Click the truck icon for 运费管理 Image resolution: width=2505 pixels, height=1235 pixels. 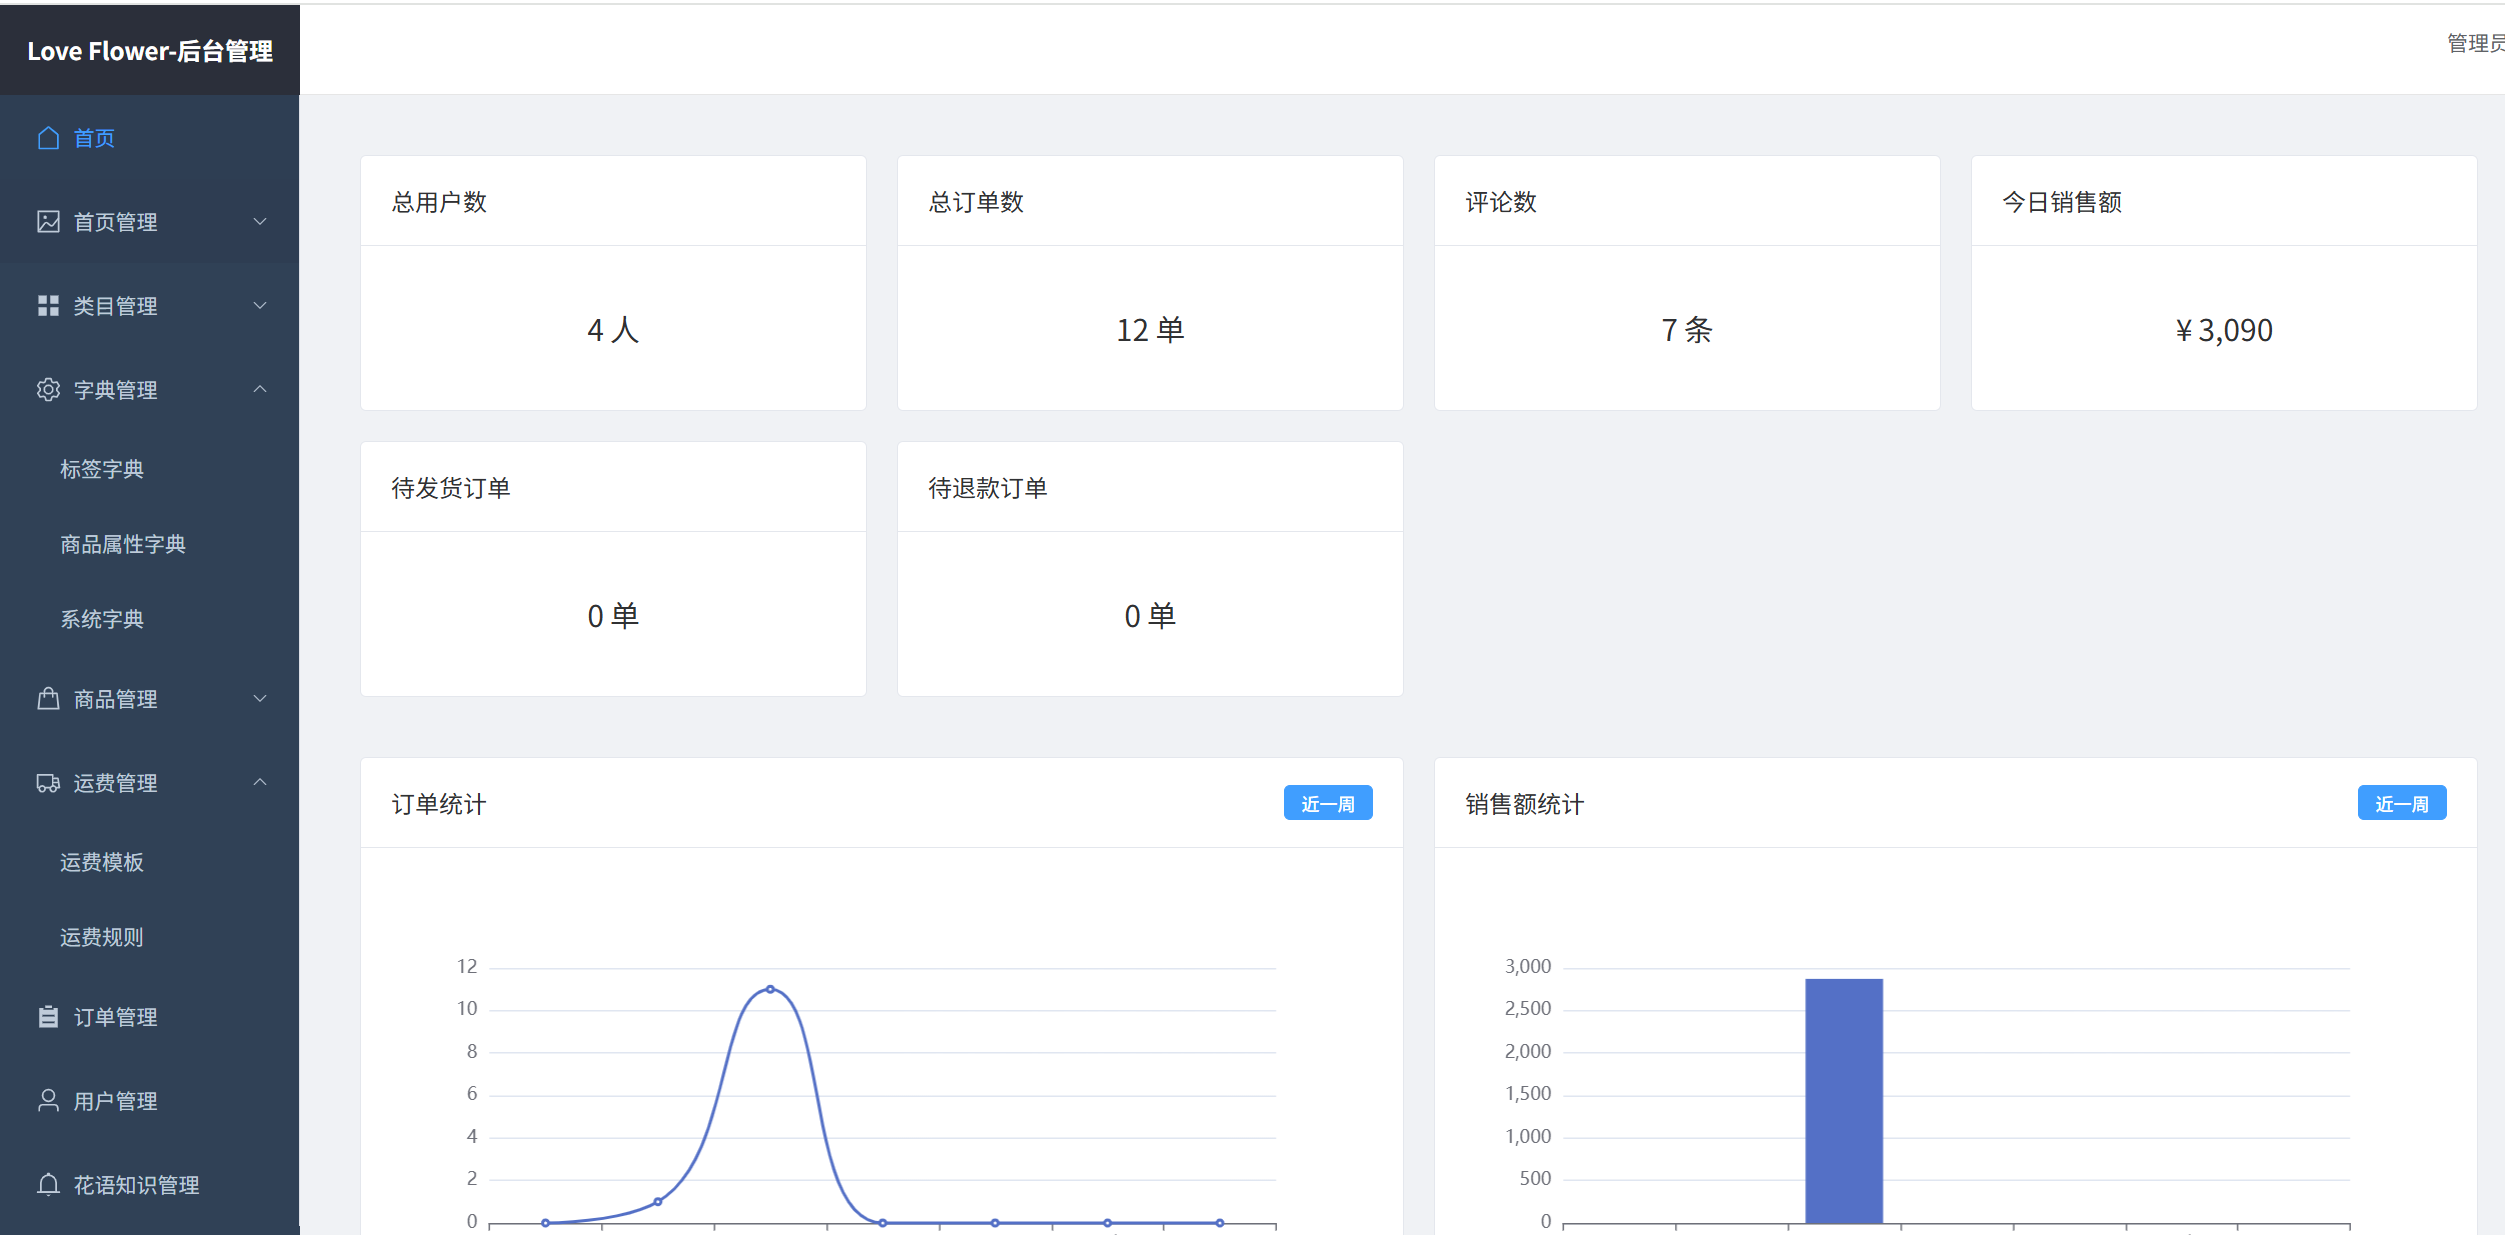[x=48, y=783]
